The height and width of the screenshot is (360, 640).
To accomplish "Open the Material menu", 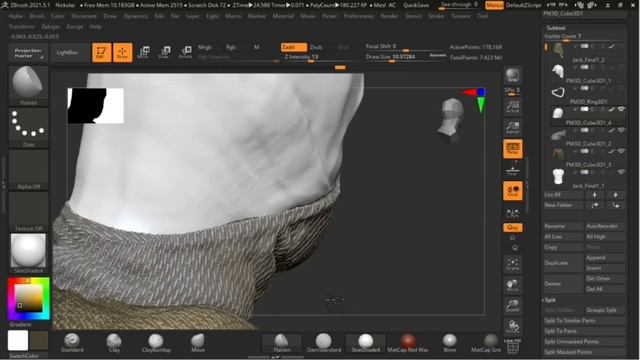I will (x=283, y=16).
